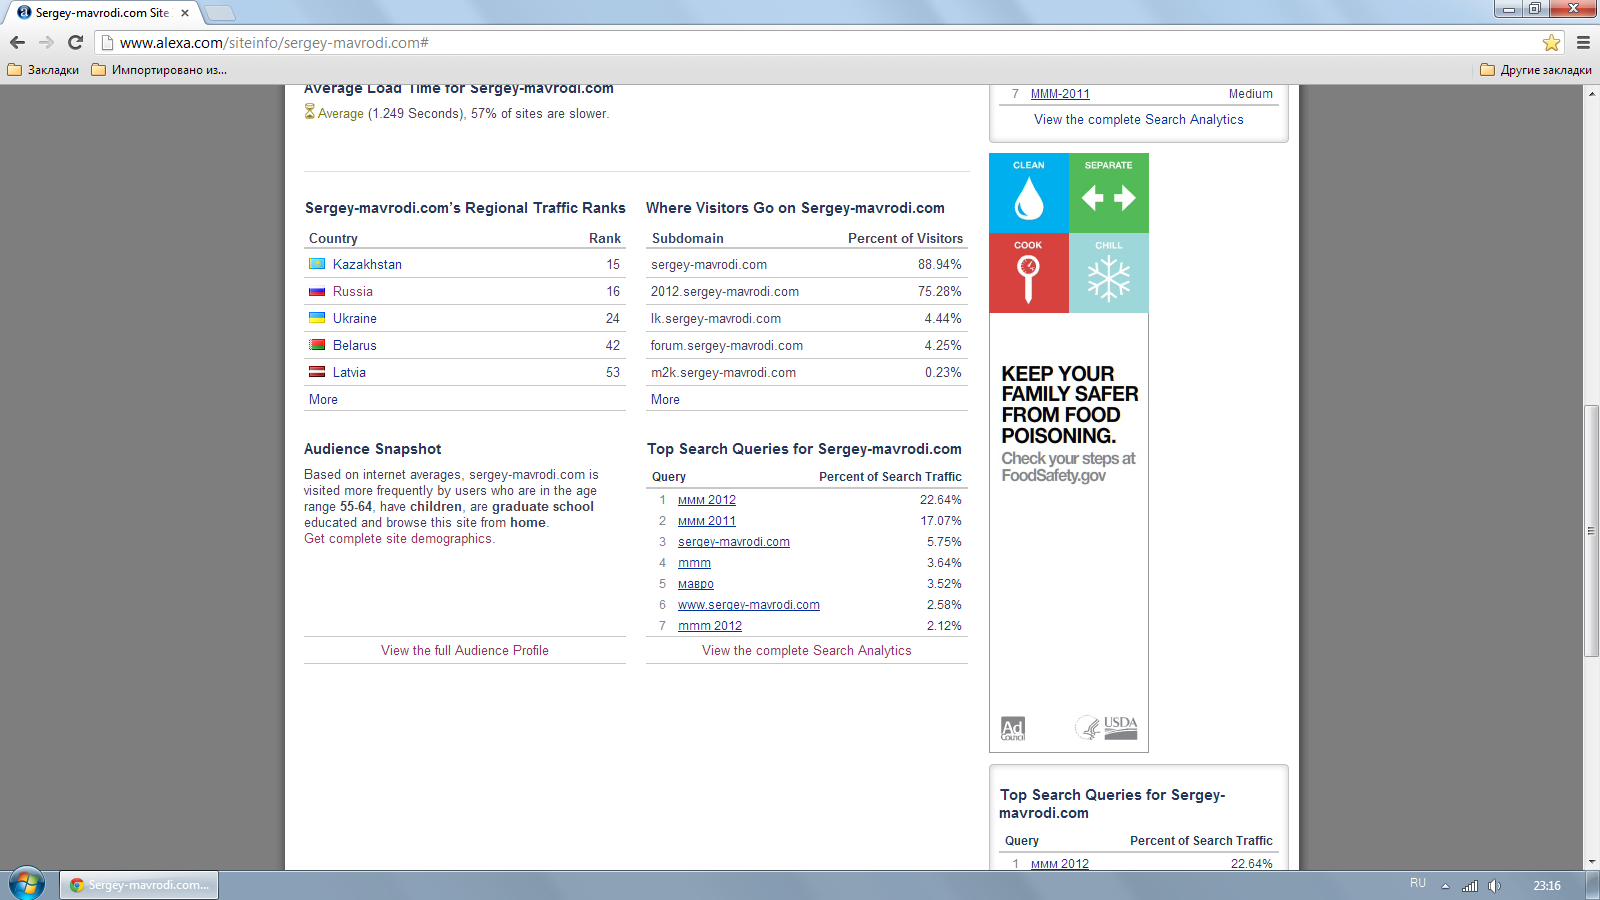Open the мавро query link
1600x900 pixels.
696,584
